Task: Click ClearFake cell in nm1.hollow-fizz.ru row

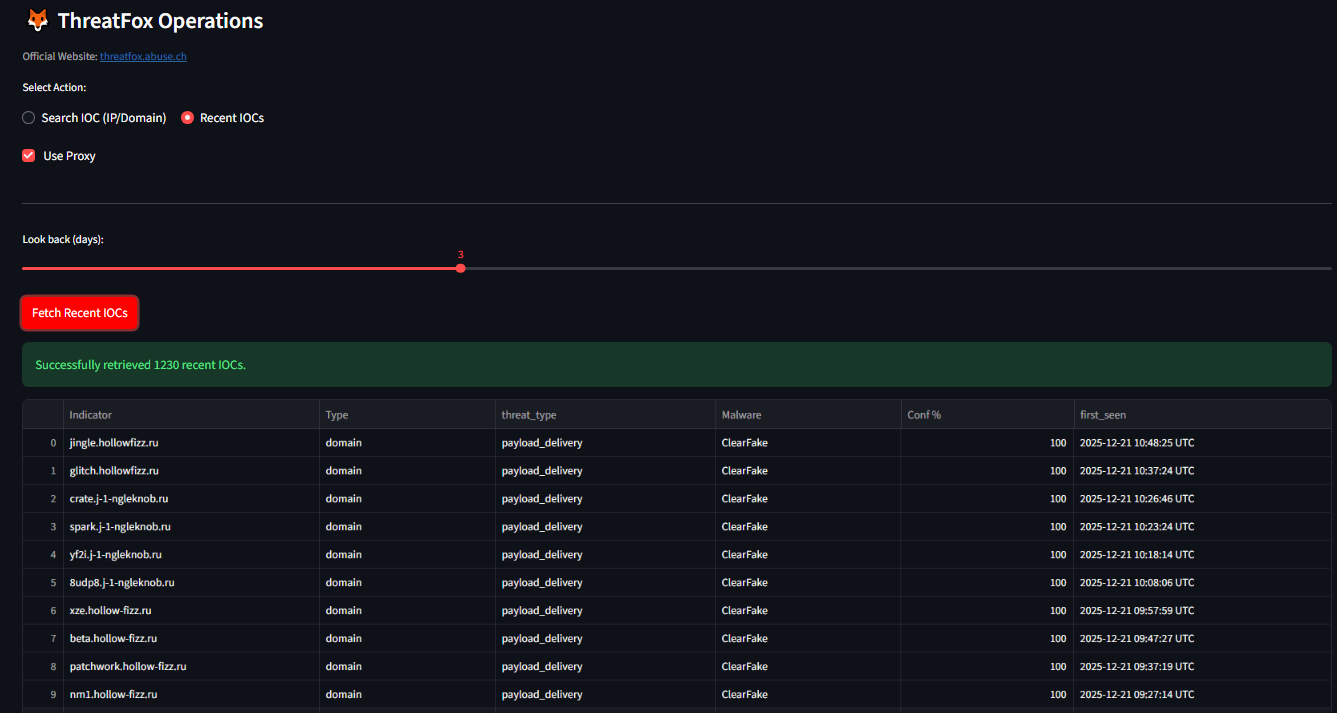Action: click(808, 695)
